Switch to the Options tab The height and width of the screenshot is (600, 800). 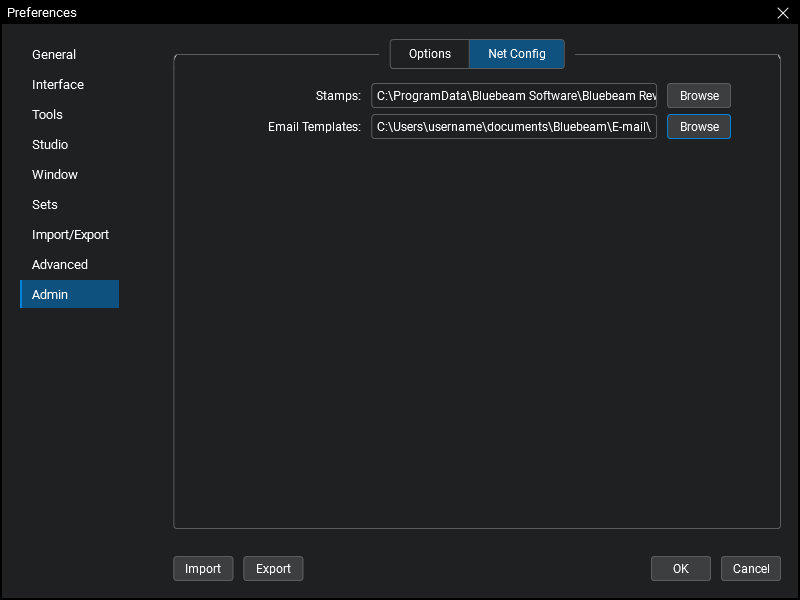click(430, 54)
